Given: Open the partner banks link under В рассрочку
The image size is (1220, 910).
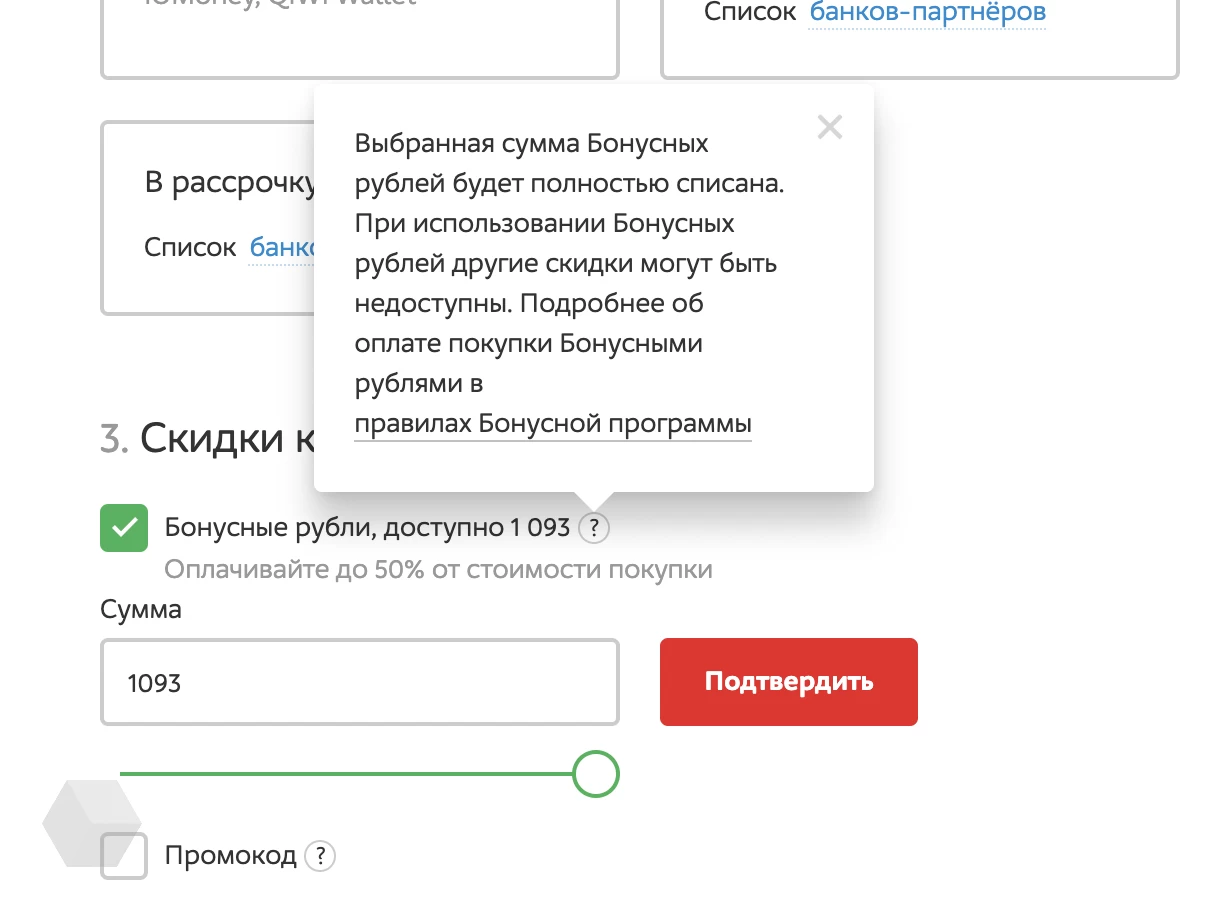Looking at the screenshot, I should (282, 247).
